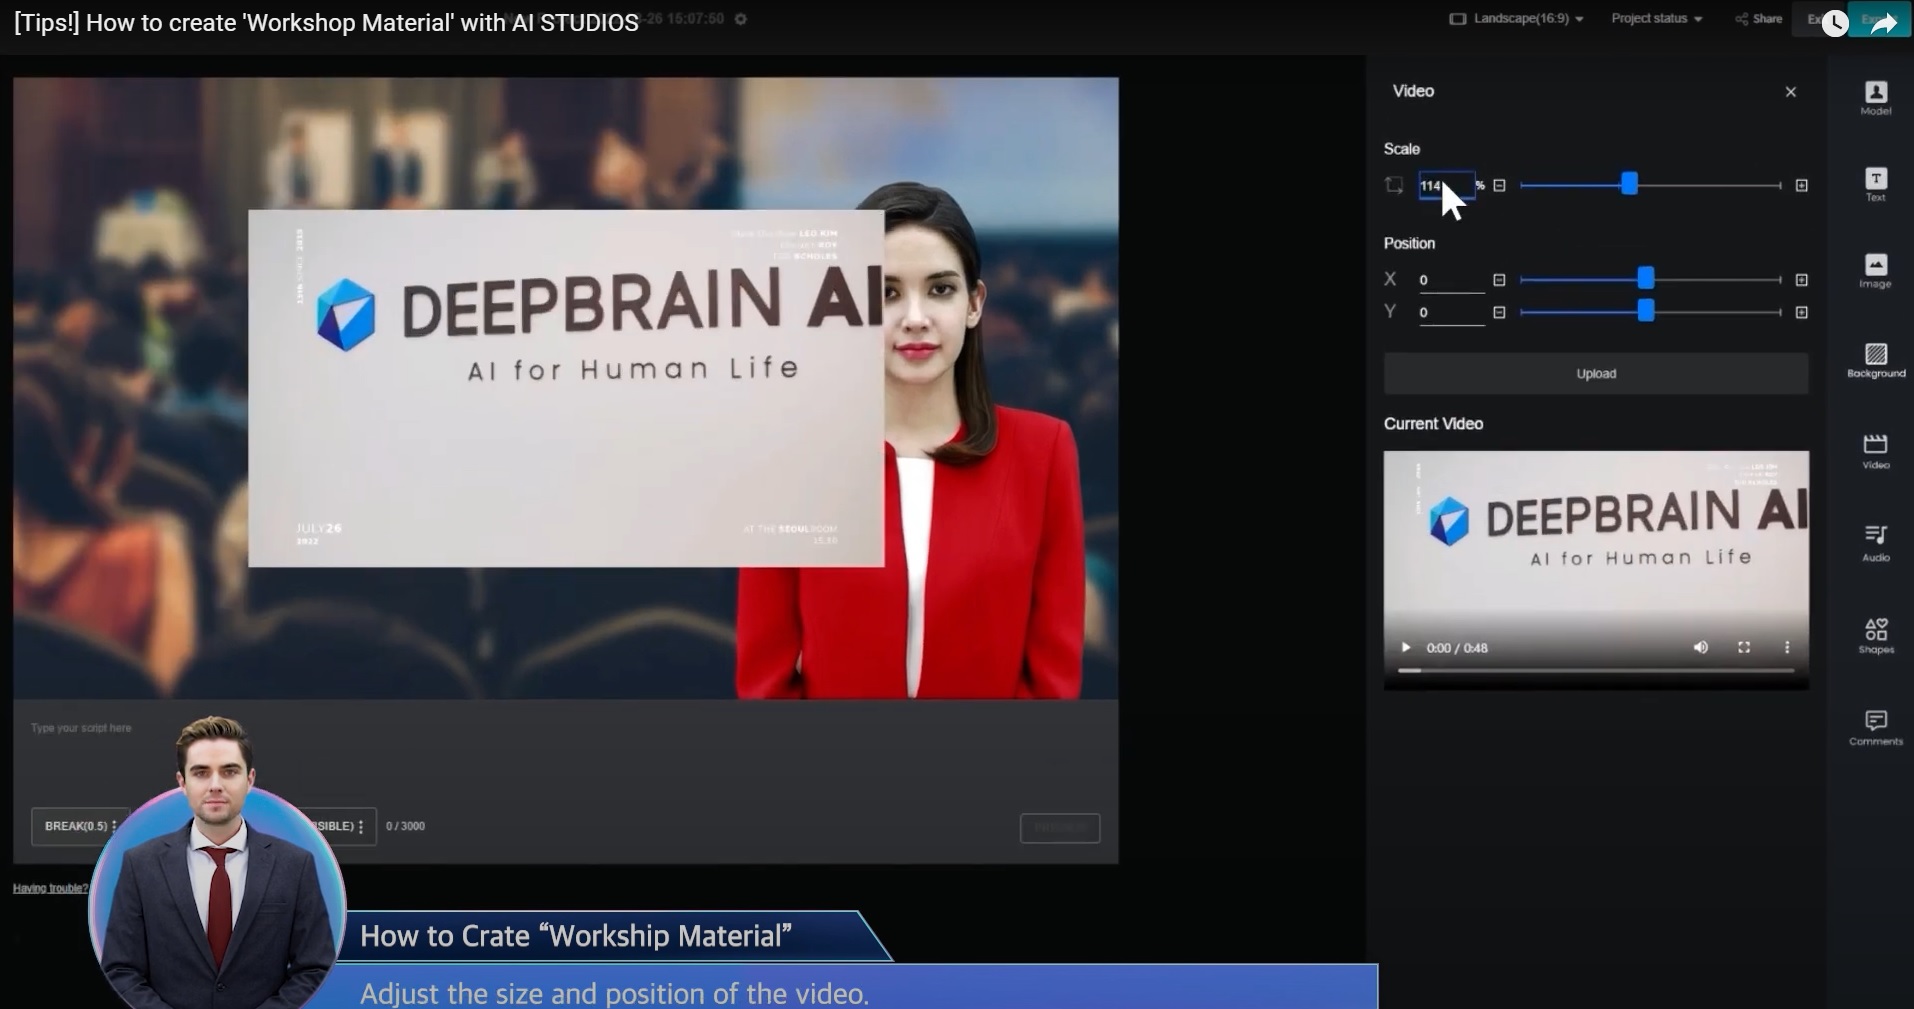Open fullscreen for Current Video preview
Viewport: 1914px width, 1009px height.
[x=1744, y=648]
